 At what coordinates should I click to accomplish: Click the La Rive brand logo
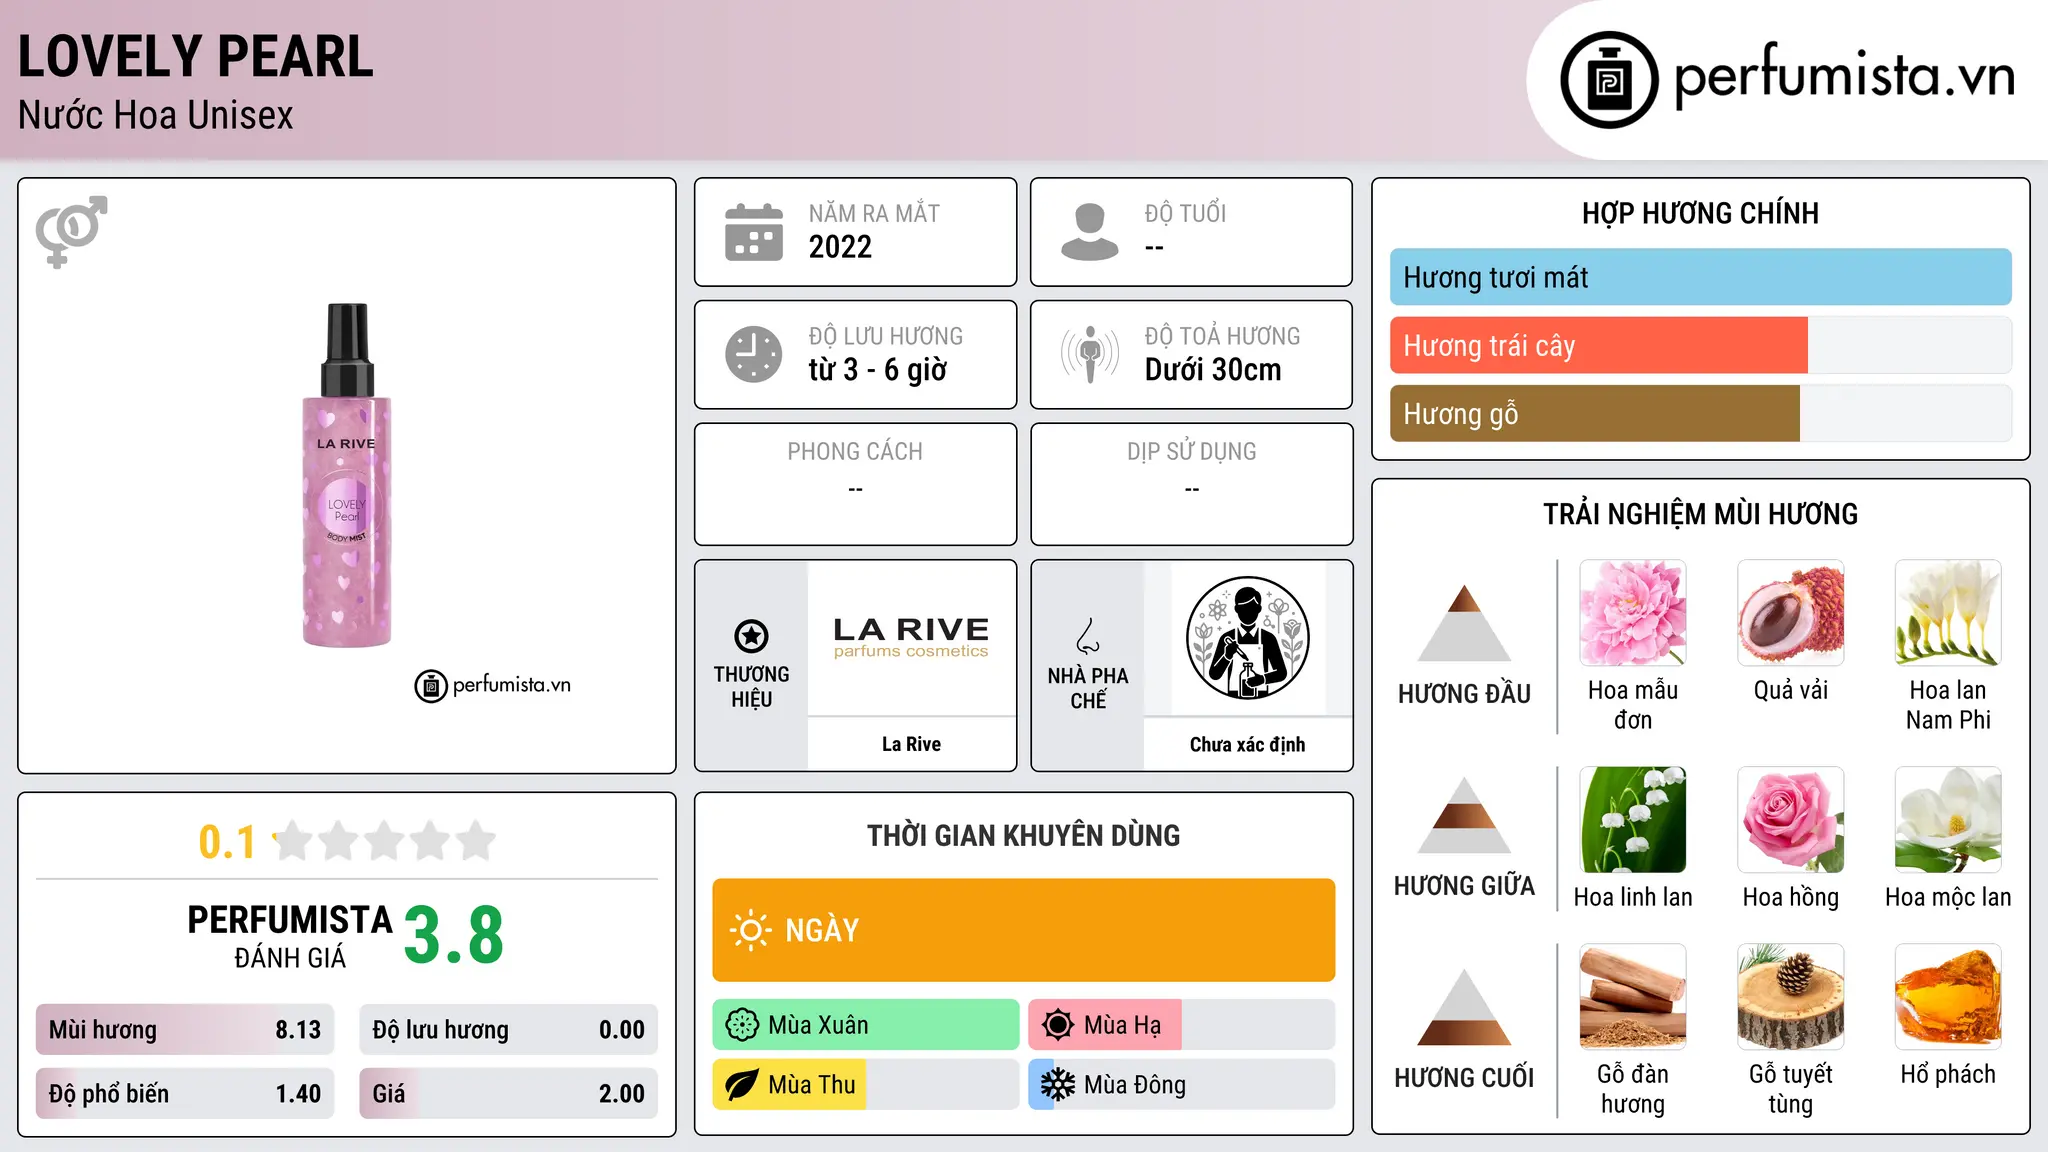tap(911, 637)
